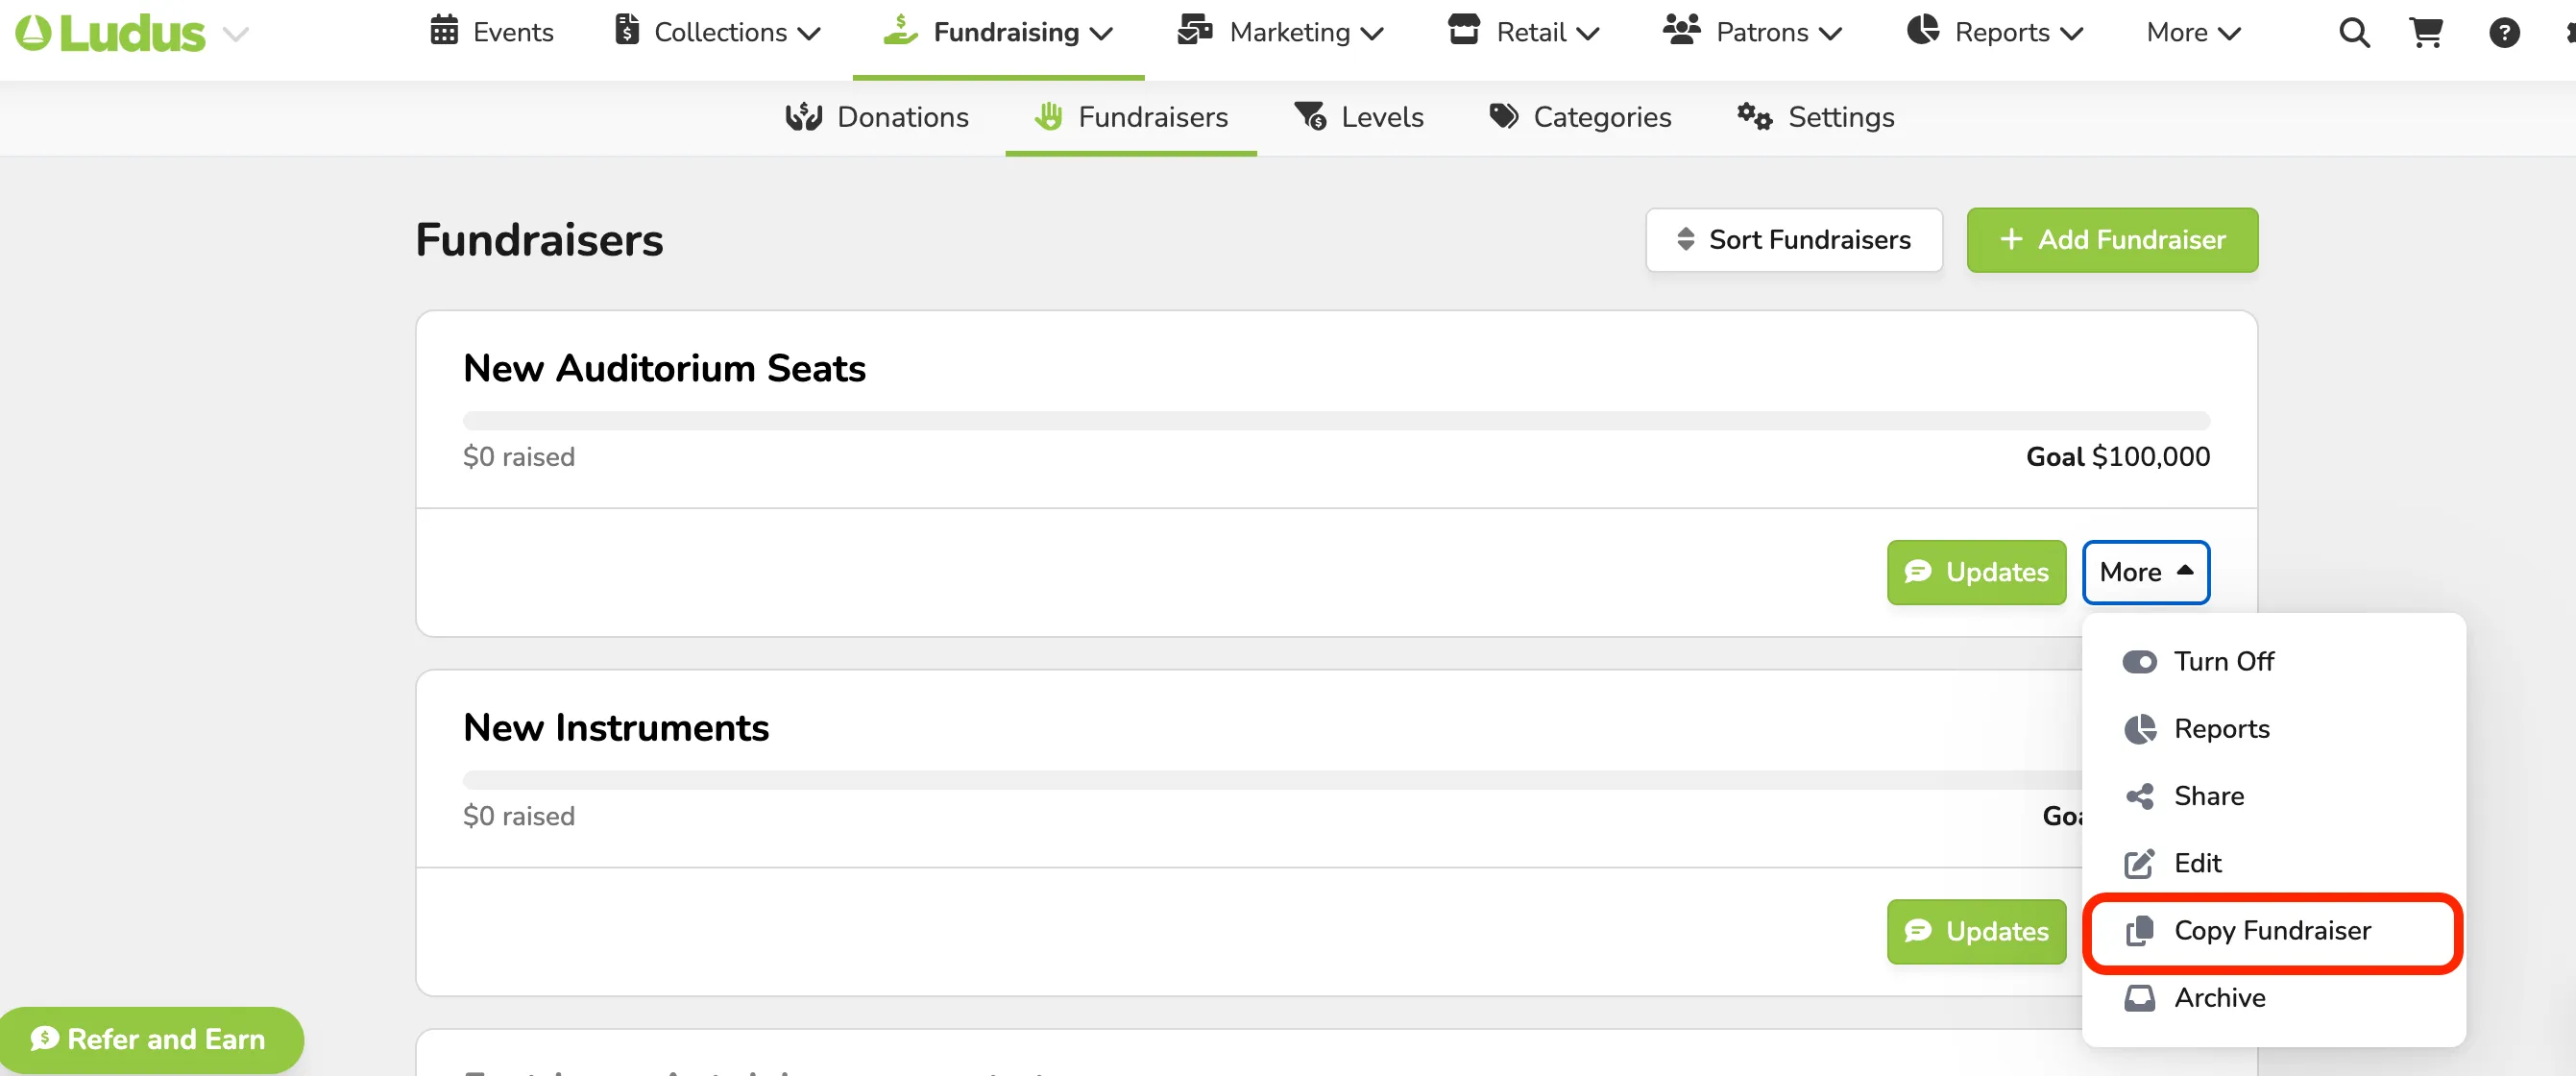Image resolution: width=2576 pixels, height=1076 pixels.
Task: Click the Refer and Earn button
Action: [150, 1039]
